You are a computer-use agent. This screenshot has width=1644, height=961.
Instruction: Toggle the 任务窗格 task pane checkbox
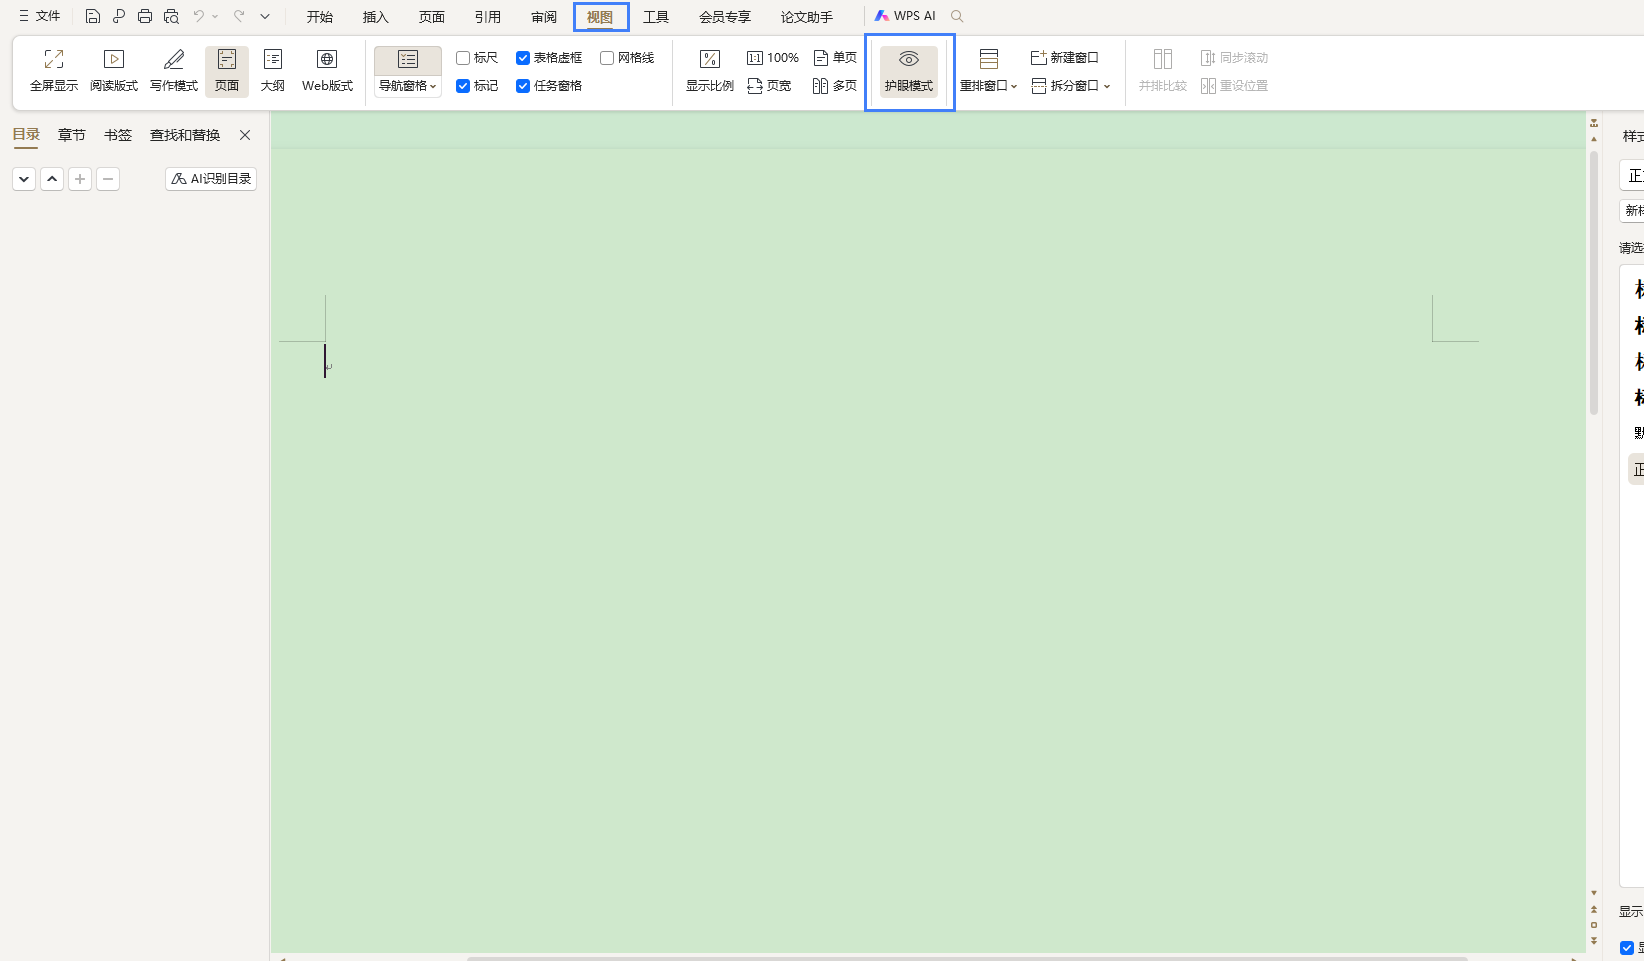[x=523, y=86]
